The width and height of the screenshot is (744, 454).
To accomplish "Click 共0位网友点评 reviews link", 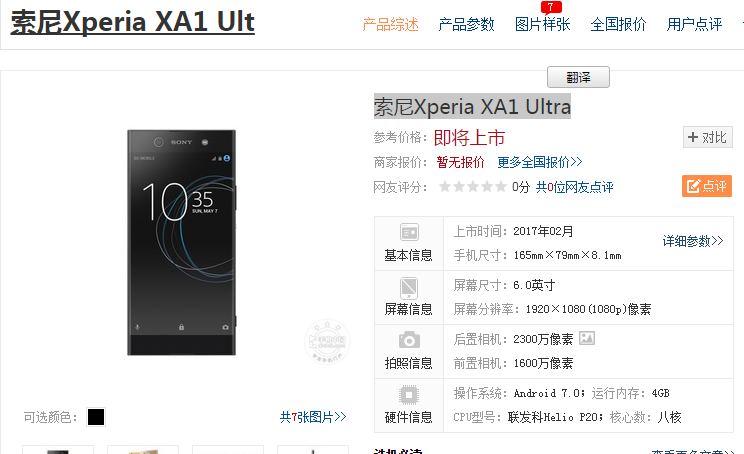I will coord(575,187).
